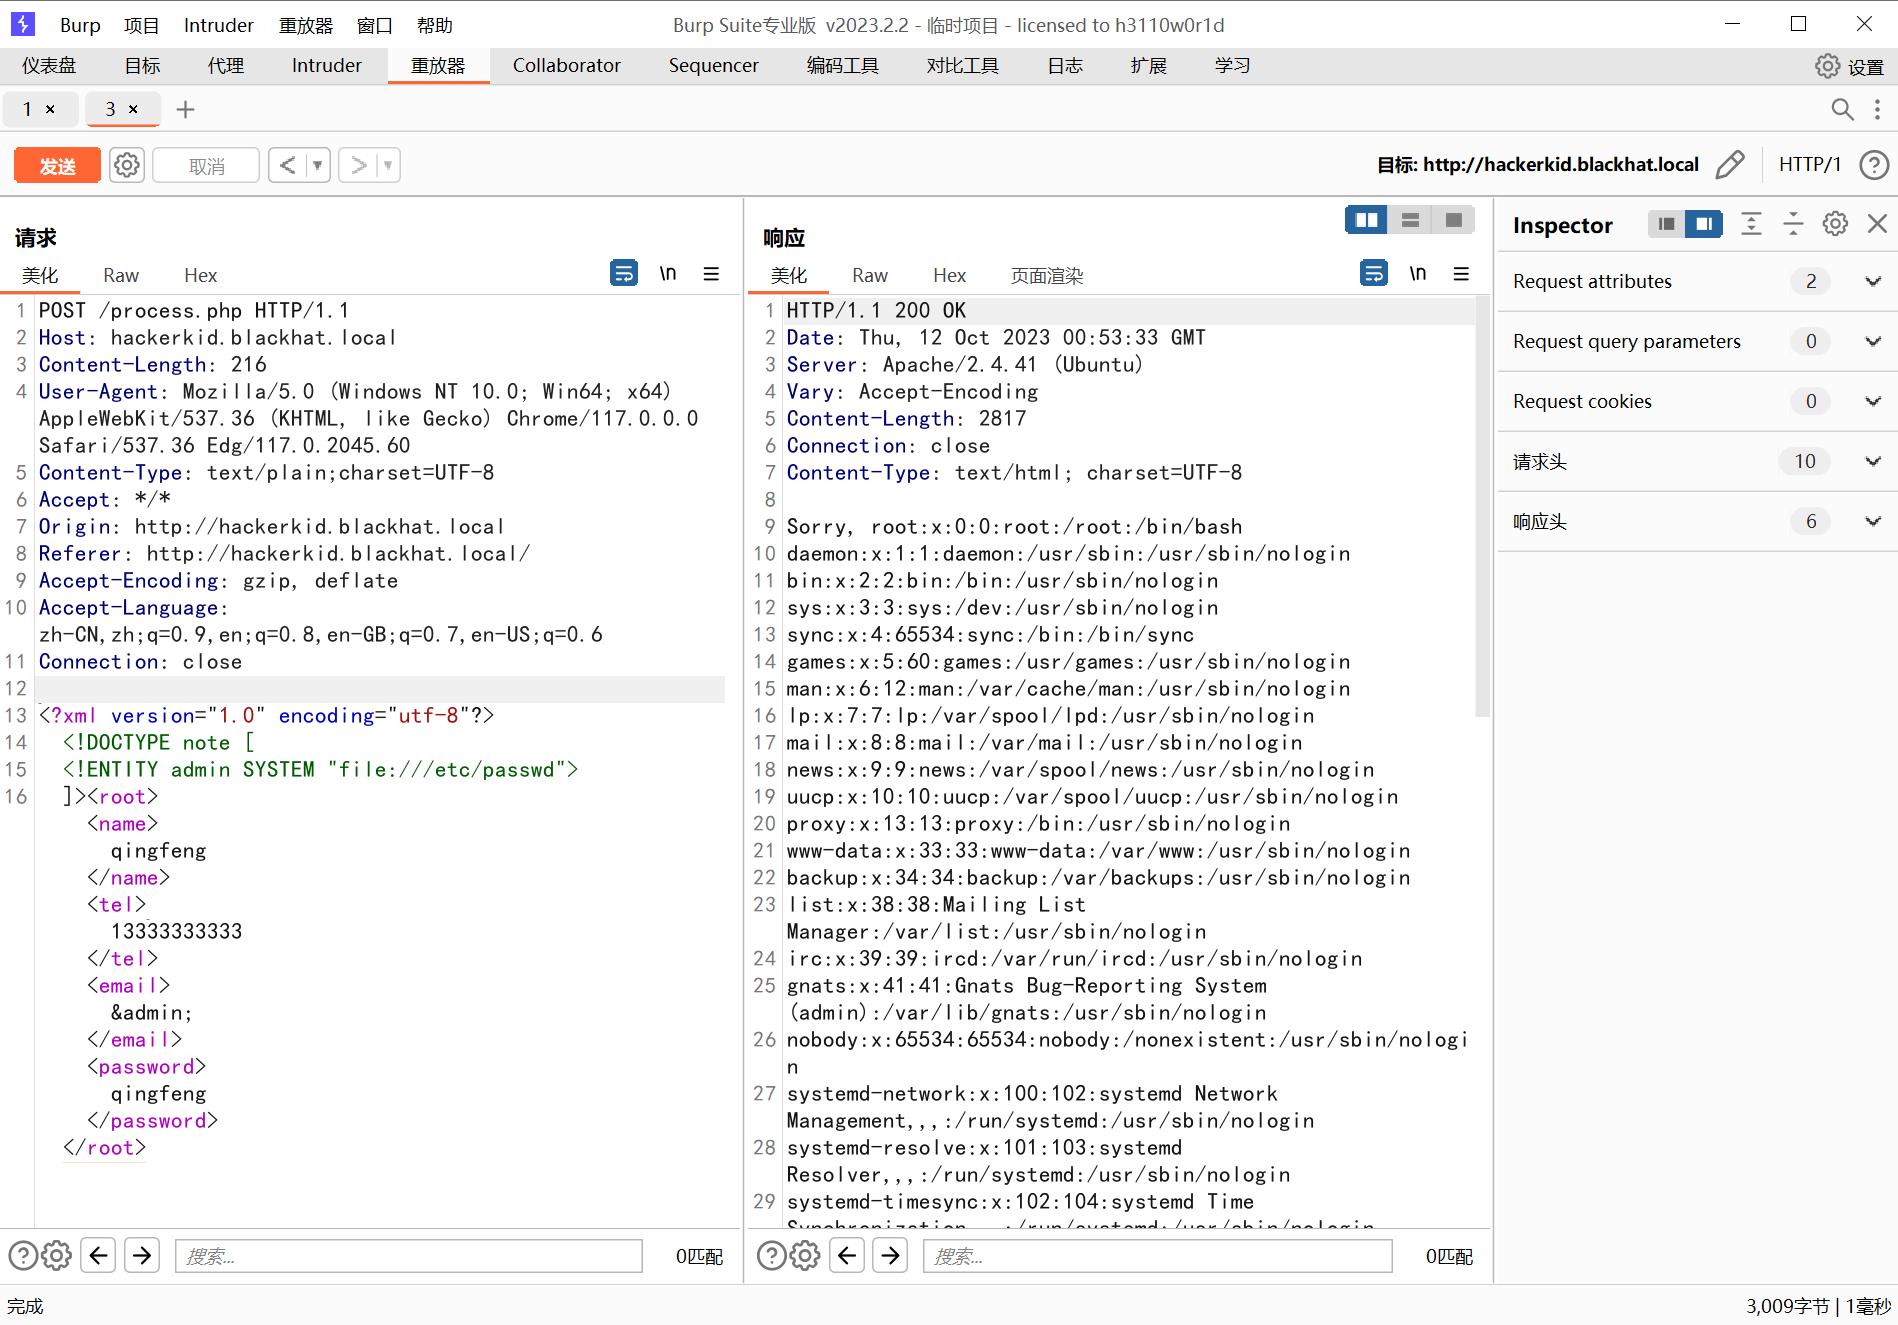Viewport: 1898px width, 1325px height.
Task: Open Repeater help question mark icon
Action: click(1874, 164)
